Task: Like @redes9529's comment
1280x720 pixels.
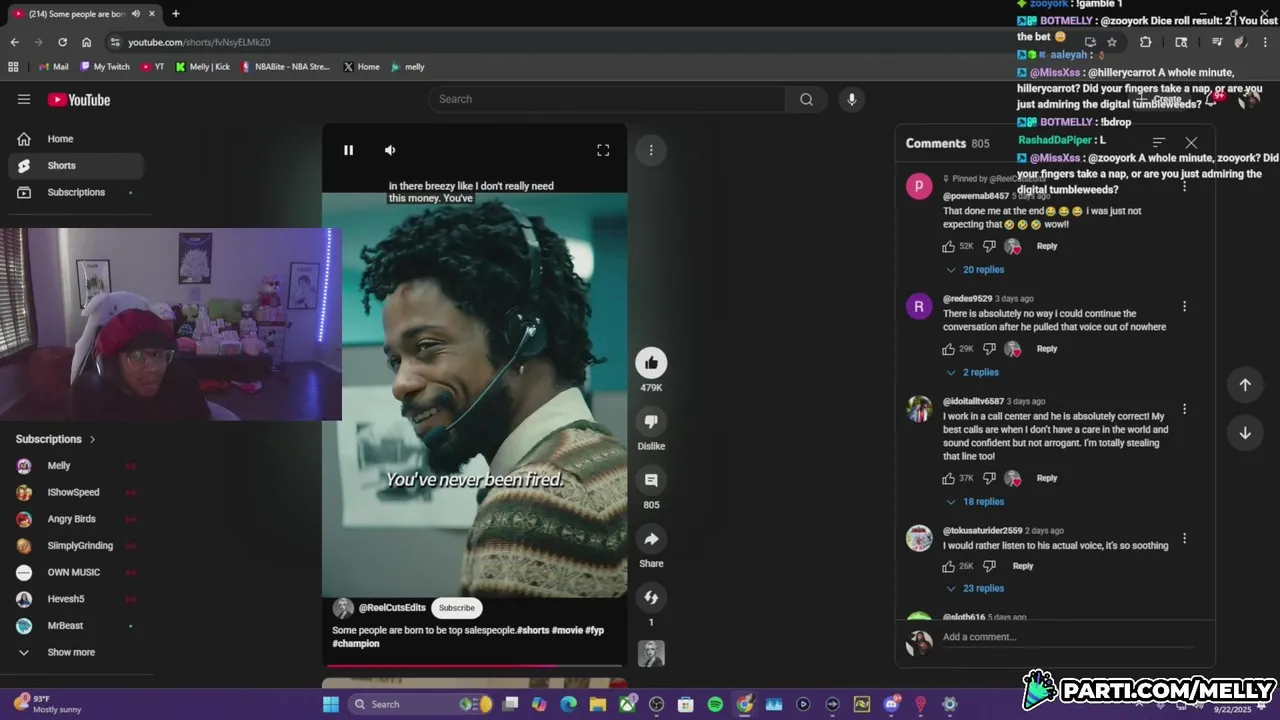Action: coord(948,349)
